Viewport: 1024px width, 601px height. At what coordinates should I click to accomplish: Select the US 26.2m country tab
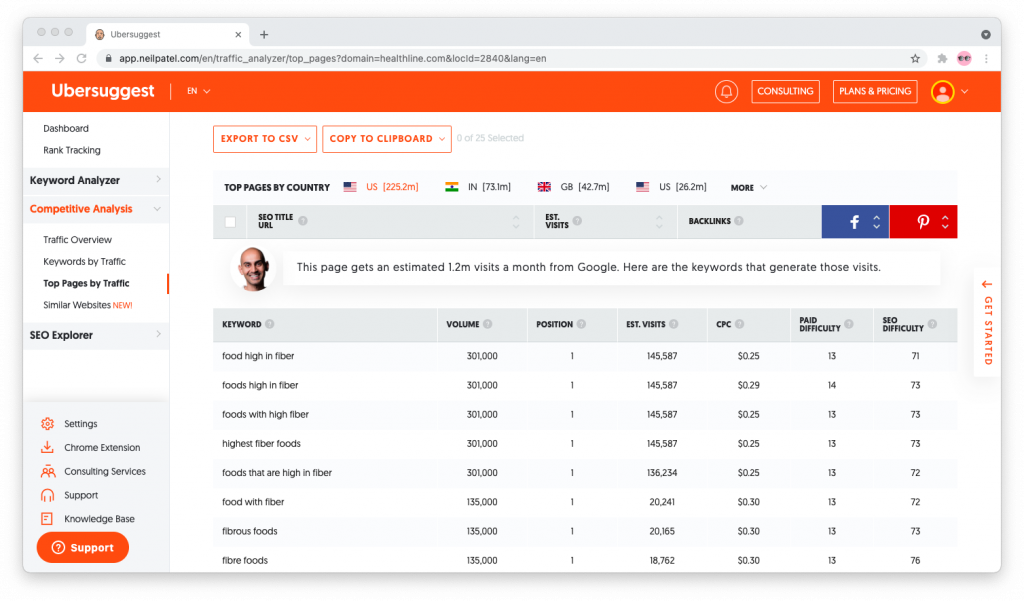tap(671, 187)
